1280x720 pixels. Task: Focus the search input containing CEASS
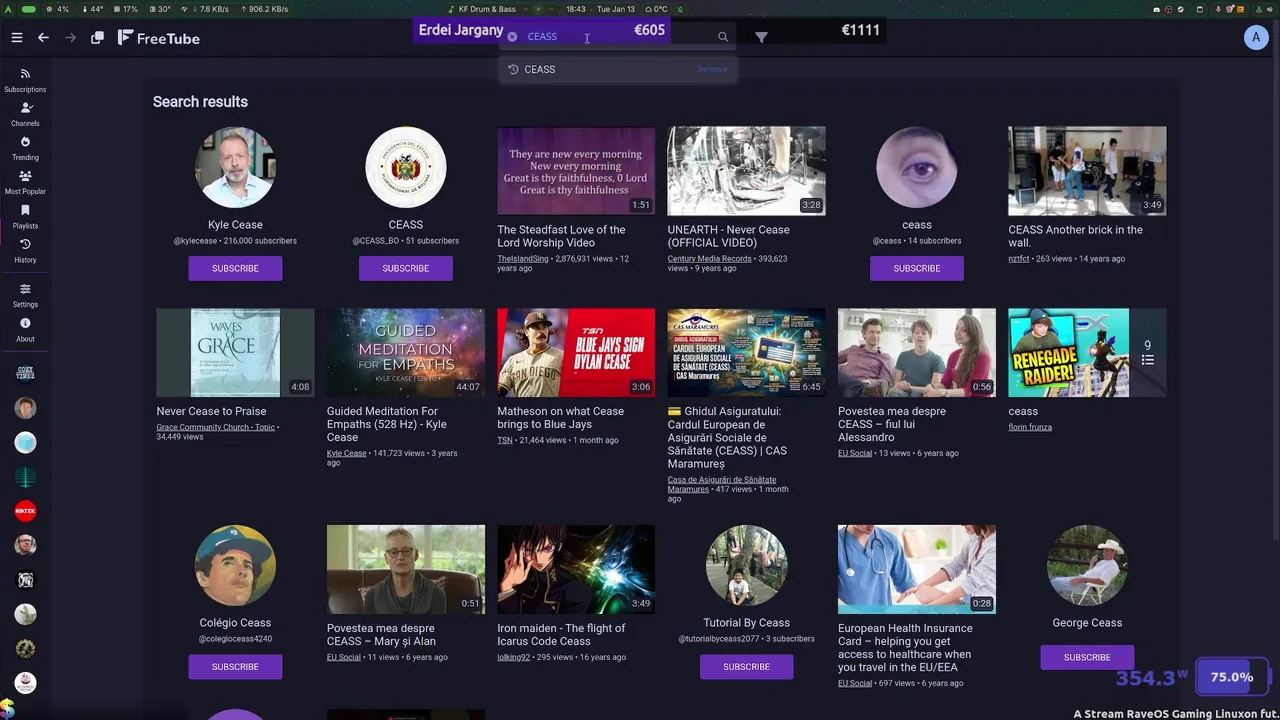click(x=615, y=37)
